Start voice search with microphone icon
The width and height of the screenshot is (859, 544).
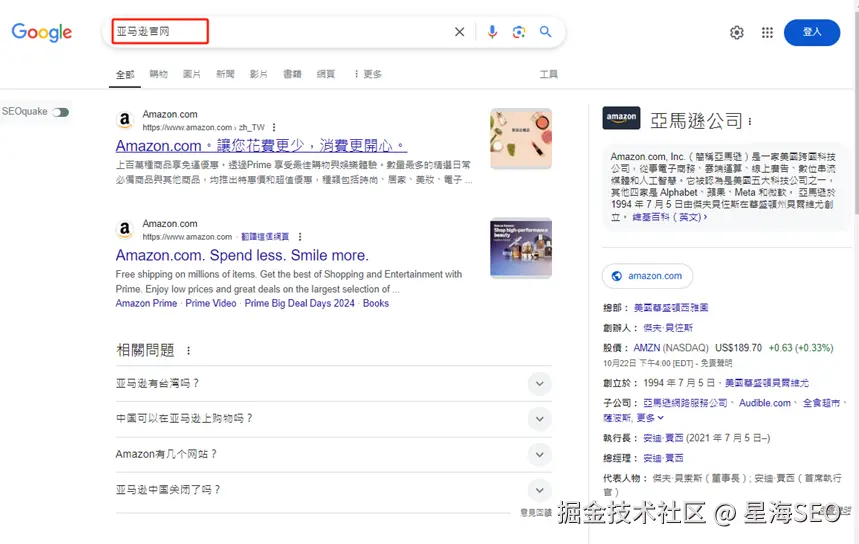492,32
